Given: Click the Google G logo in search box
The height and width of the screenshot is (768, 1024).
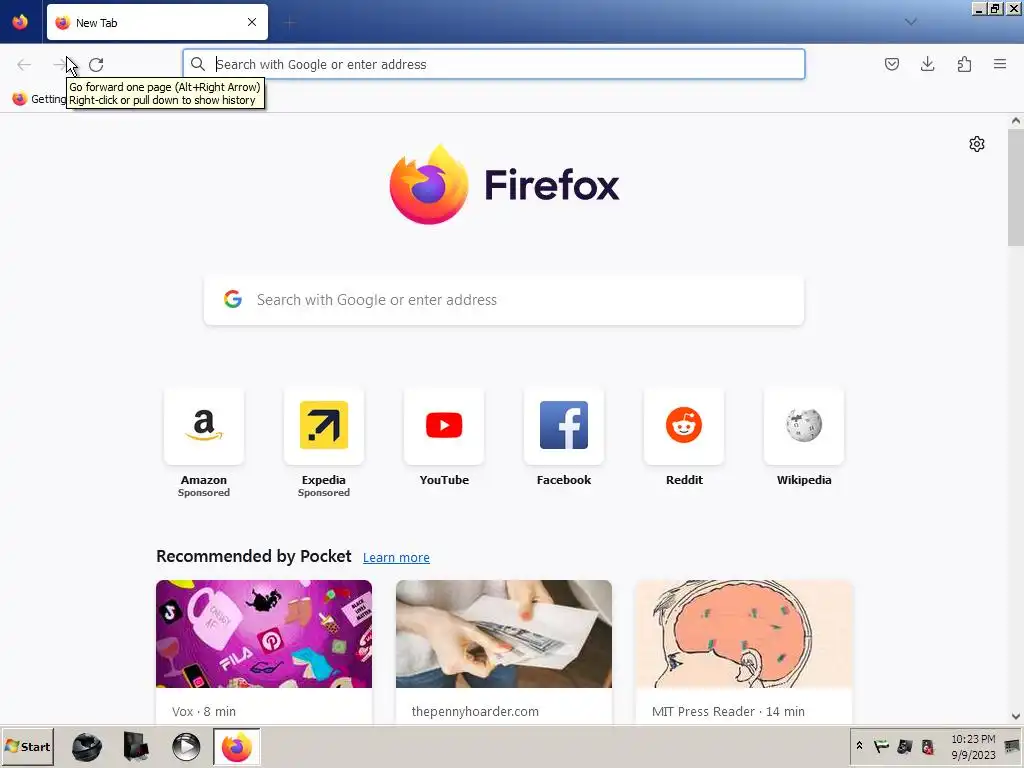Looking at the screenshot, I should [x=232, y=299].
